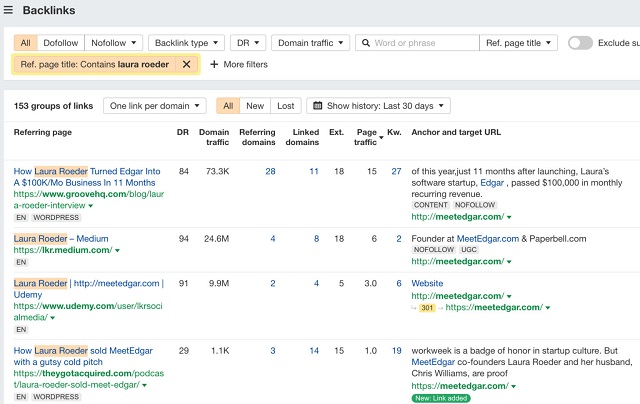
Task: Sort by the Page traffic column
Action: 366,137
